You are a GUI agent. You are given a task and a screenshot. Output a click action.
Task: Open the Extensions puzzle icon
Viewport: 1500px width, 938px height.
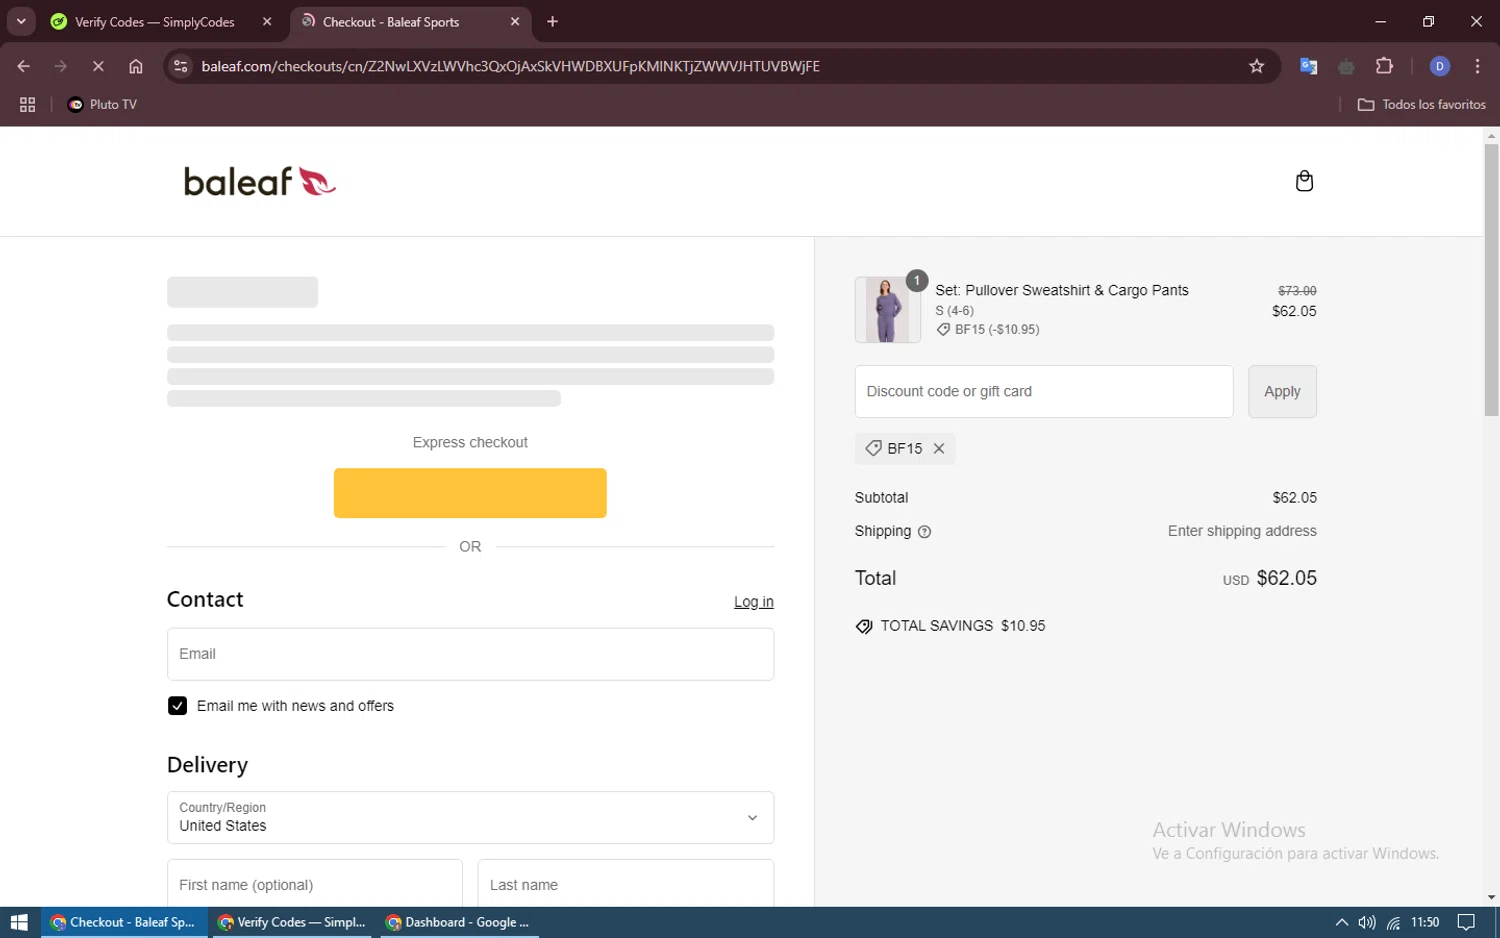pyautogui.click(x=1384, y=66)
